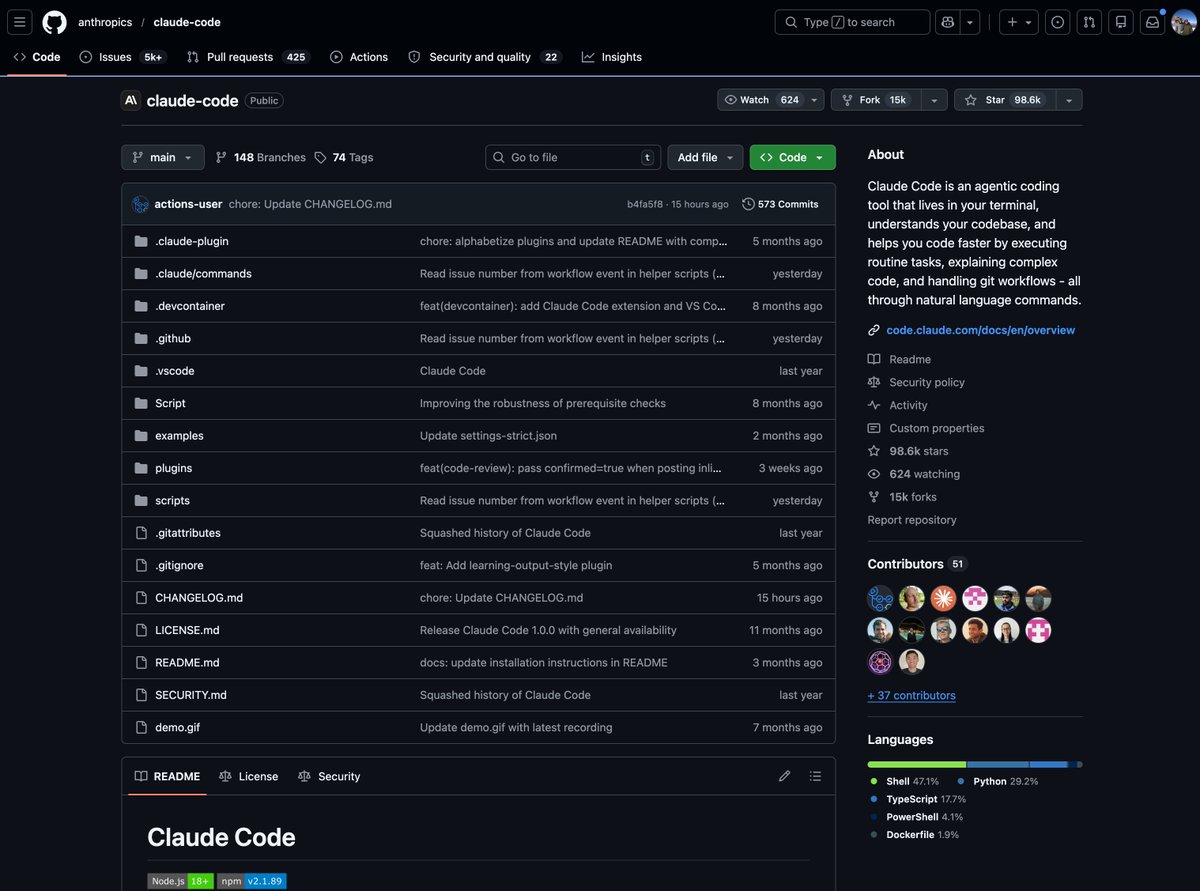Click the first contributor avatar

[x=880, y=598]
